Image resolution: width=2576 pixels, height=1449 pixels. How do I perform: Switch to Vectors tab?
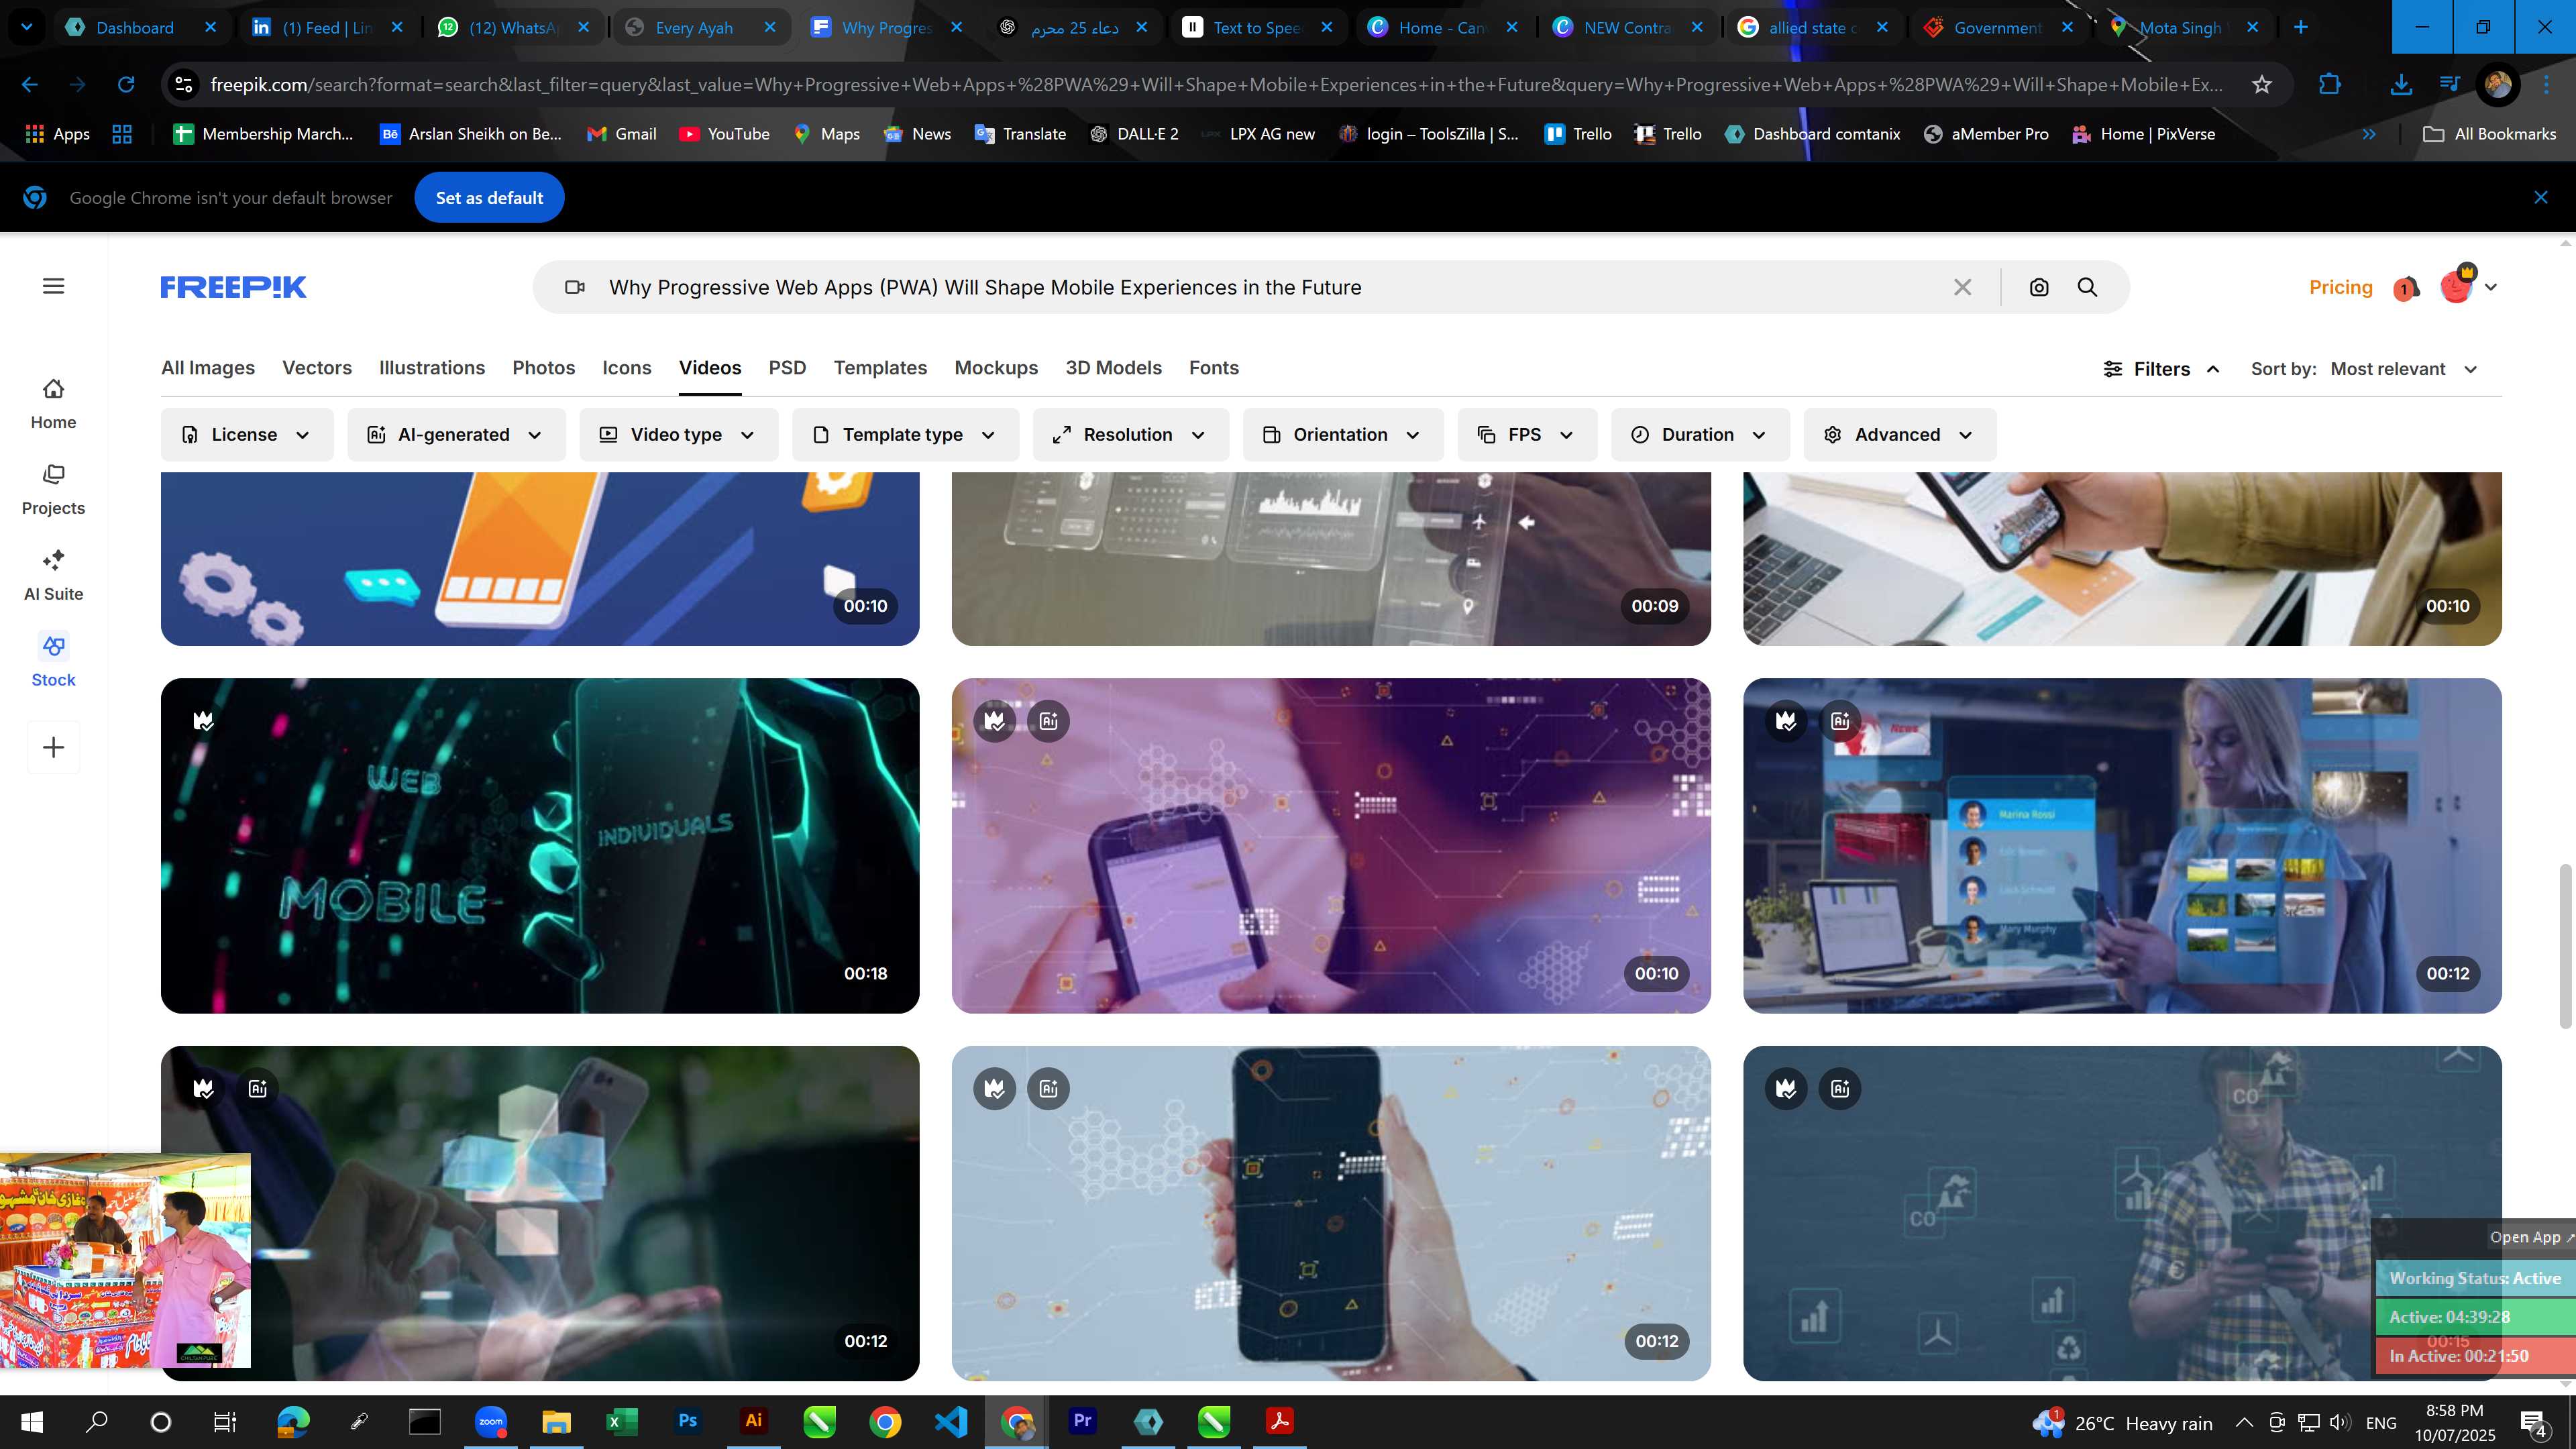[x=317, y=367]
